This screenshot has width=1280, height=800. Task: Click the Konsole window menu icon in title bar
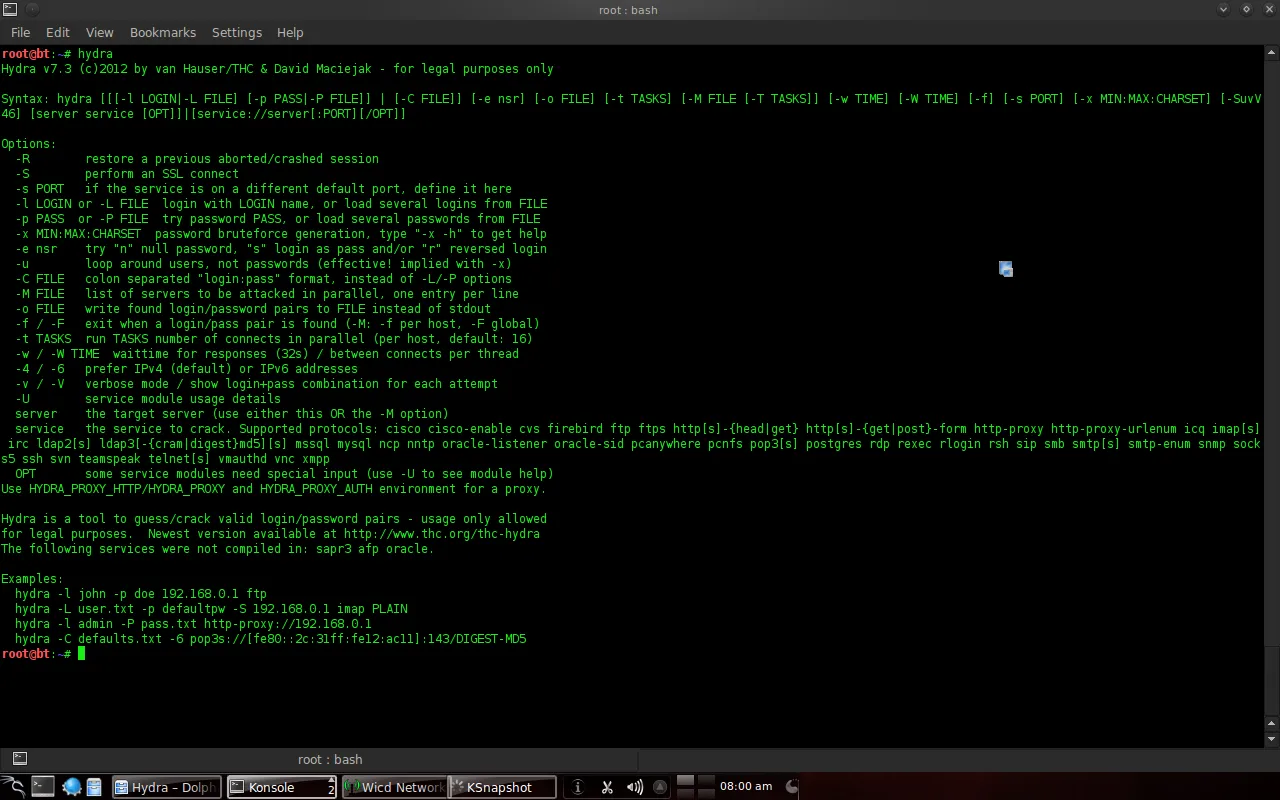coord(9,9)
